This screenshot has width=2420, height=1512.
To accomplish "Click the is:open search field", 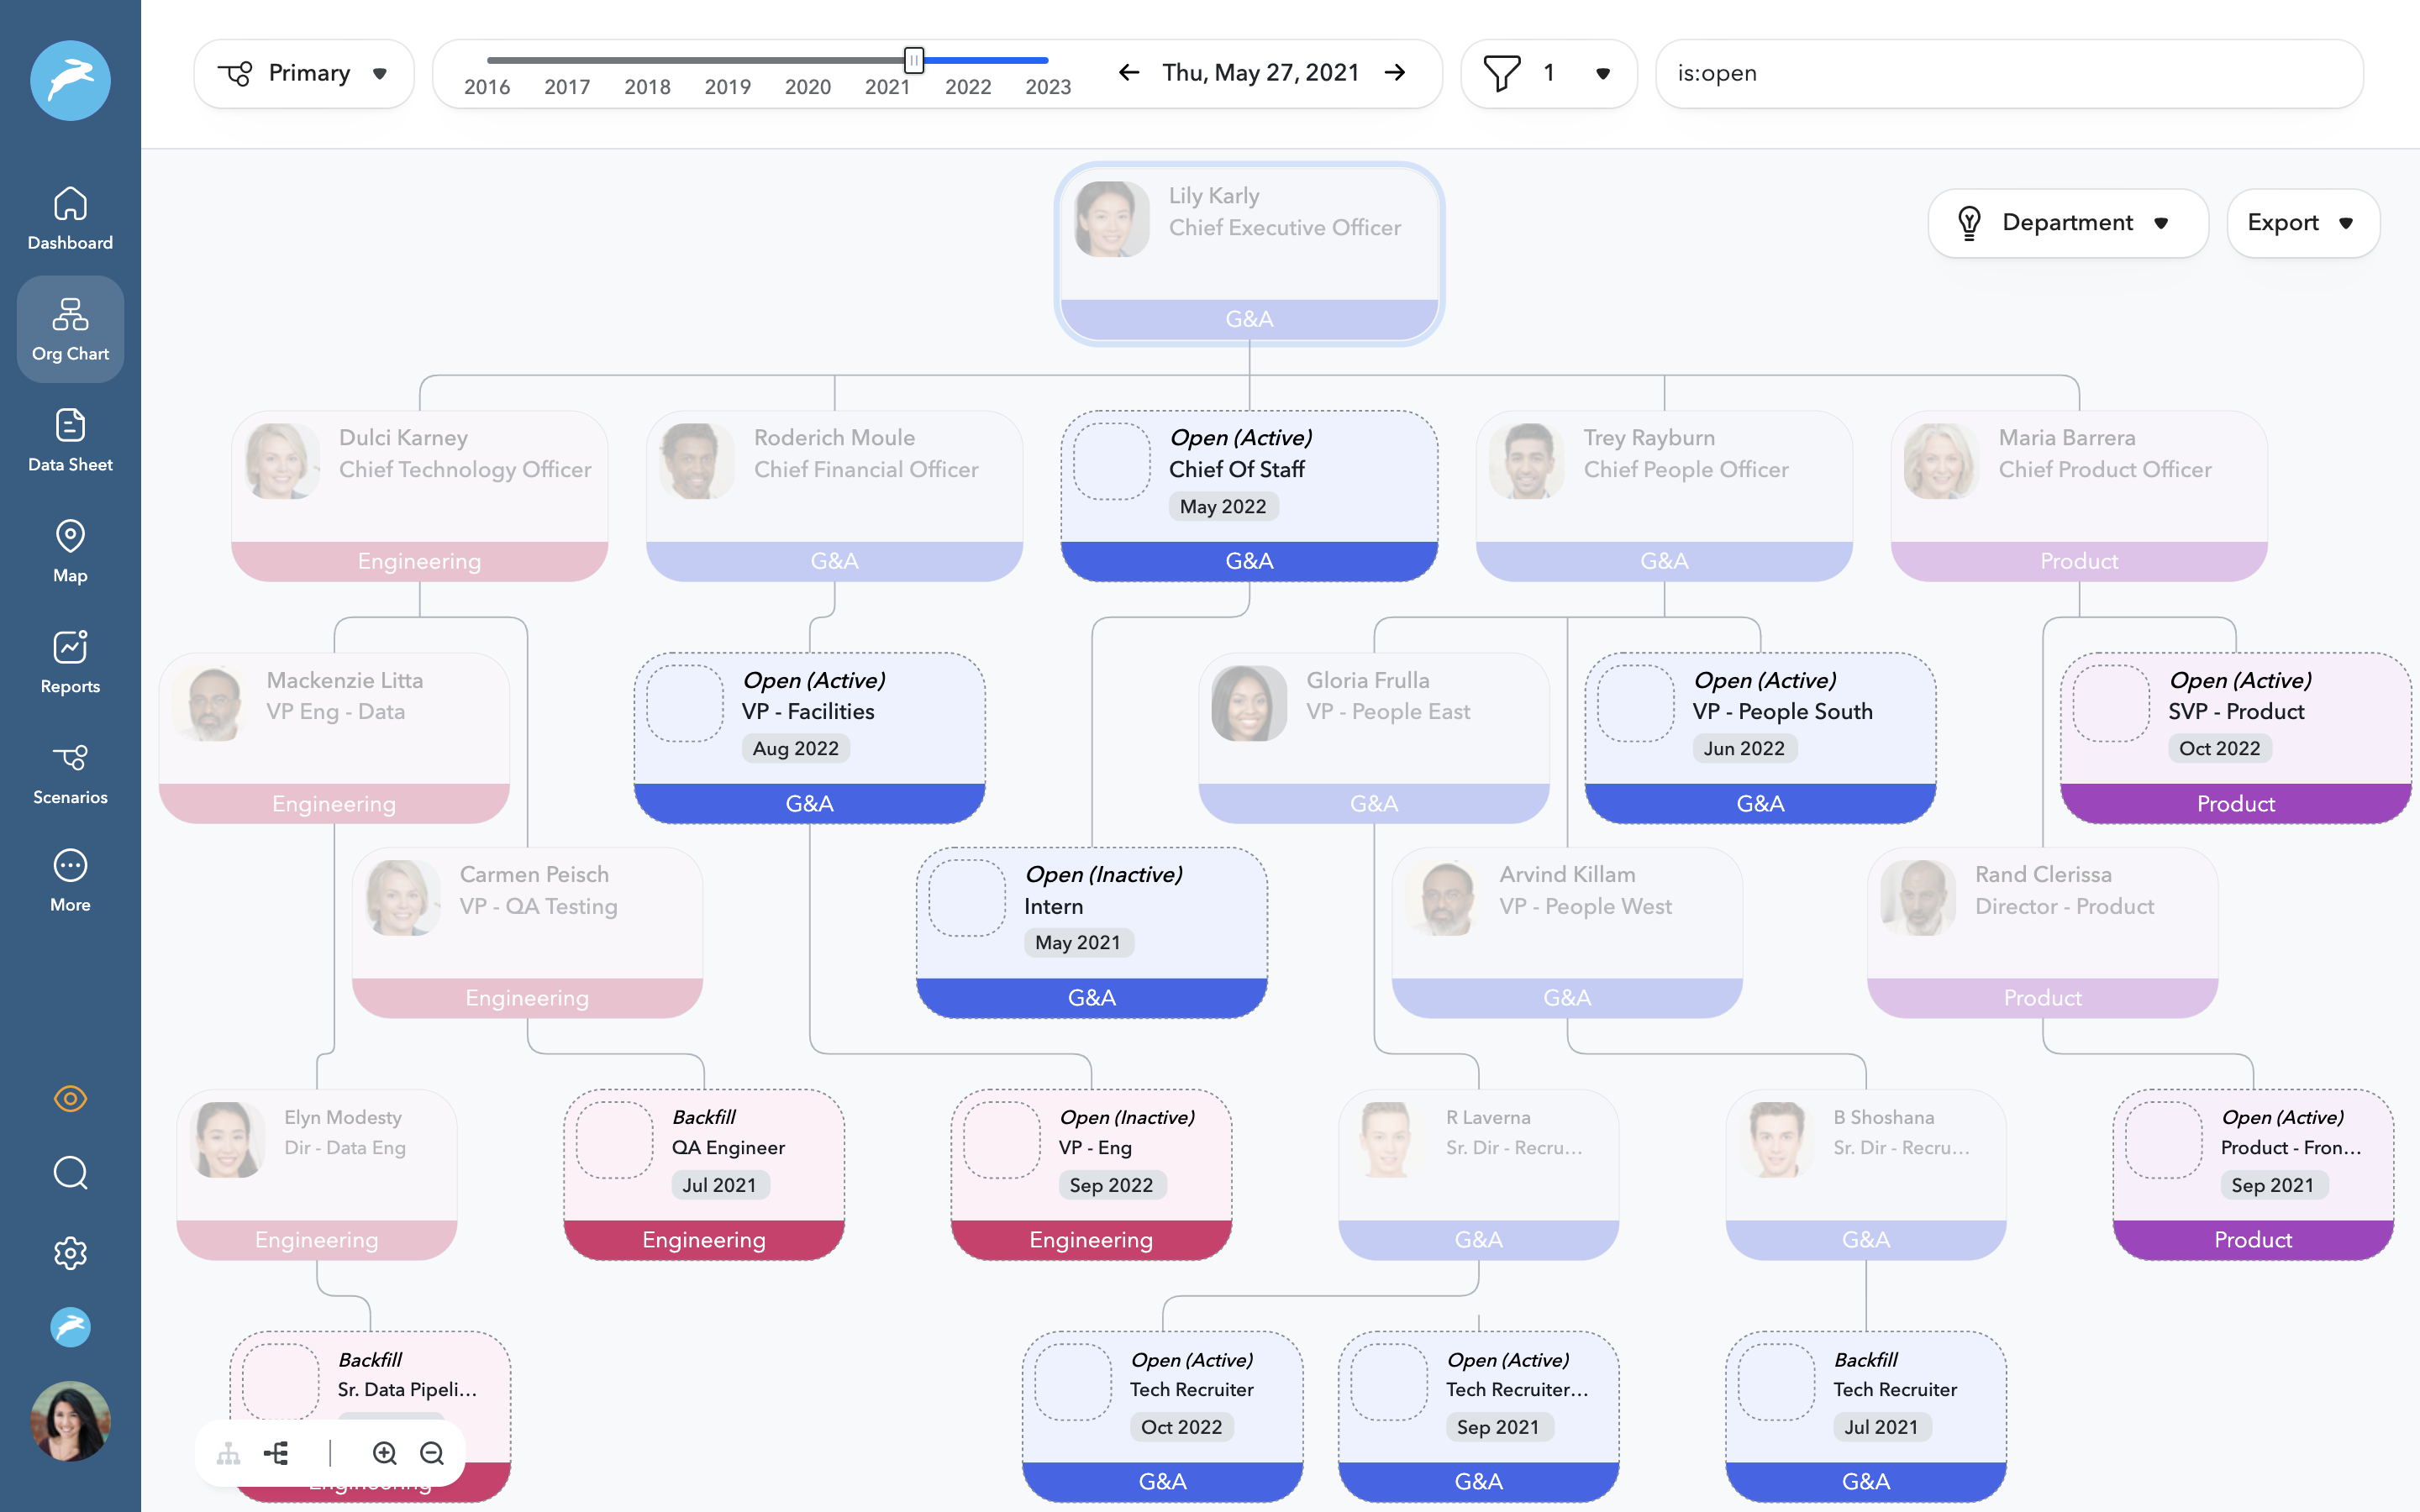I will click(2008, 73).
